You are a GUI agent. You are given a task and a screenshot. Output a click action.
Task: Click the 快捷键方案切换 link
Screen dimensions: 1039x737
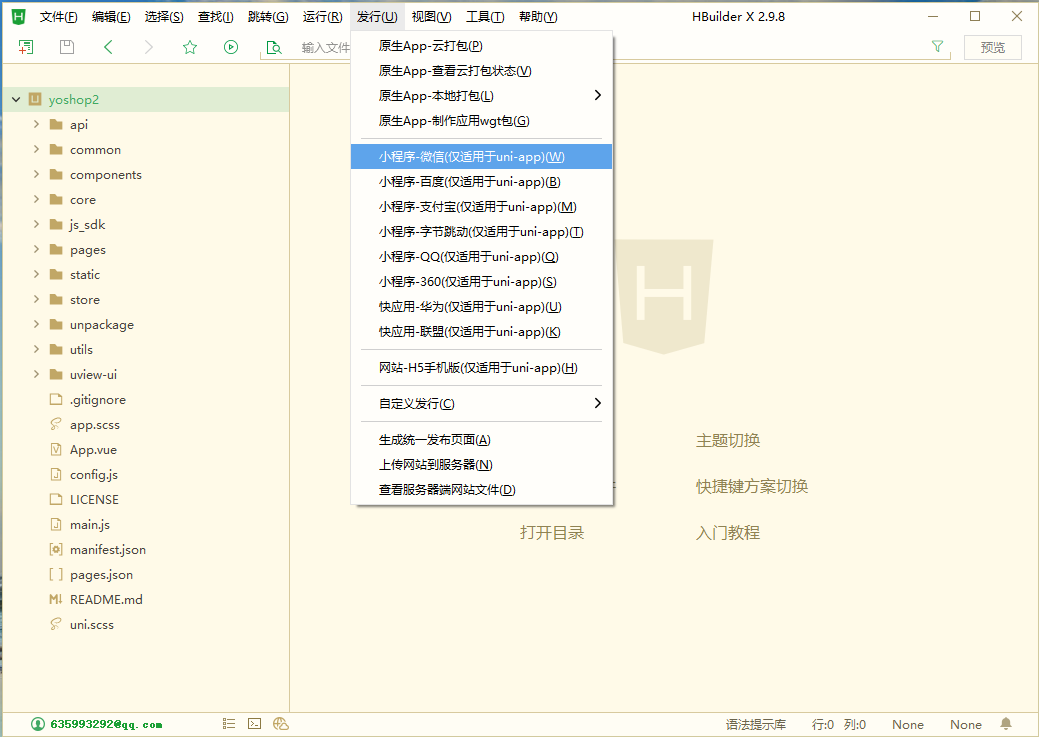tap(751, 486)
